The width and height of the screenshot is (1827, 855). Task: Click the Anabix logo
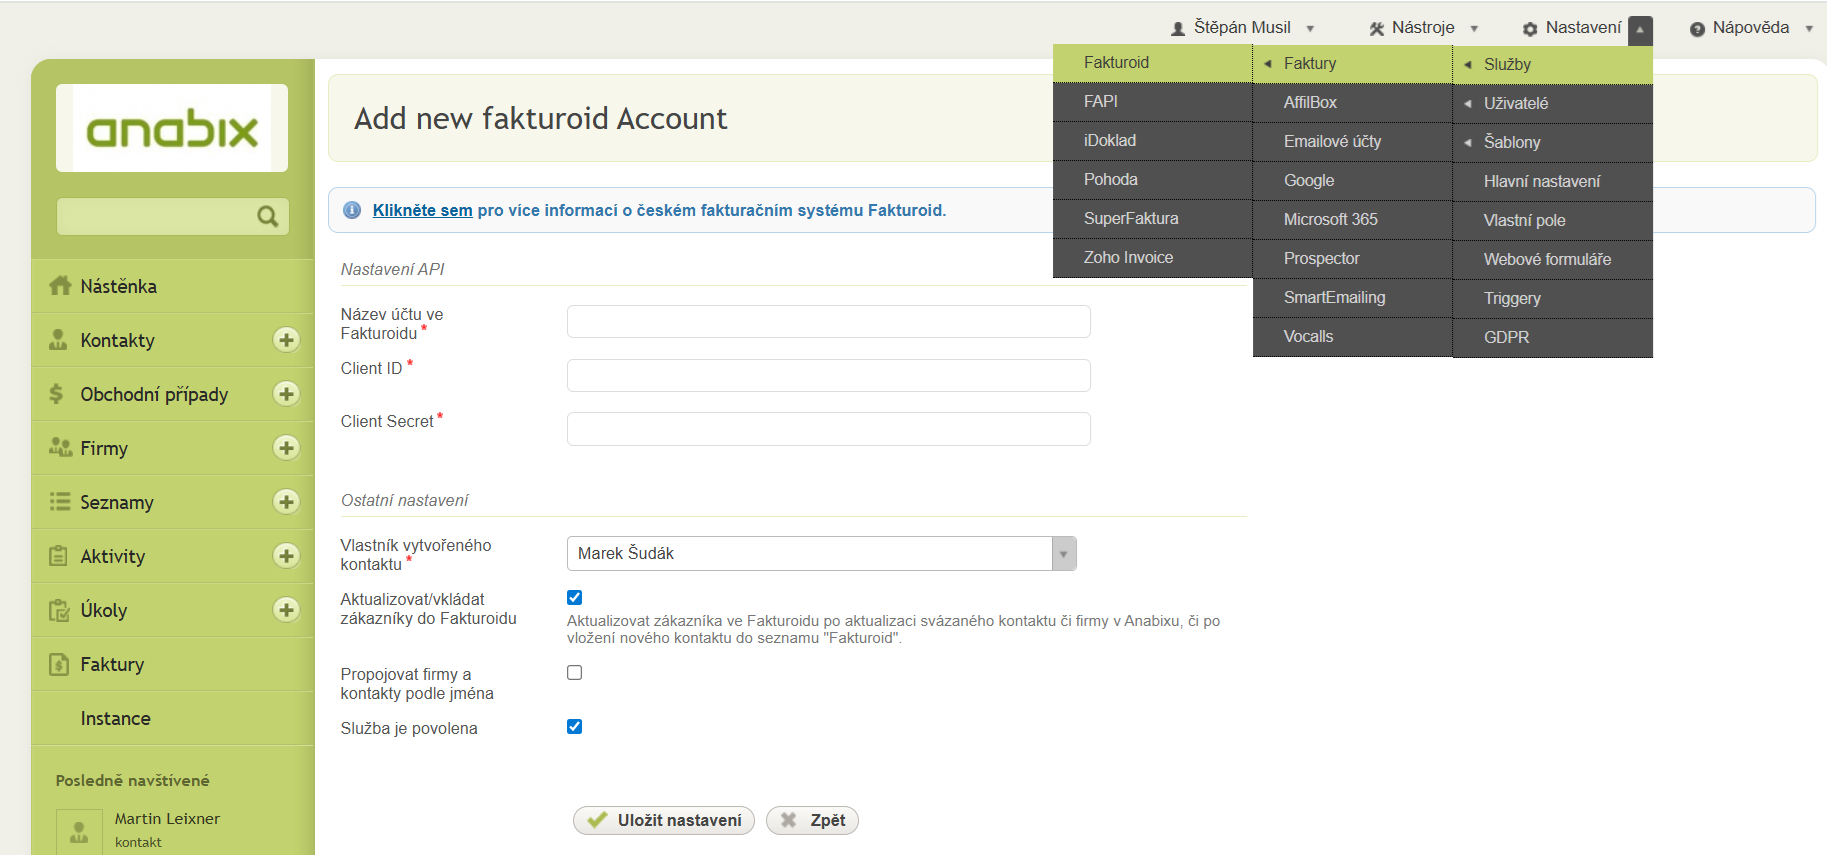tap(172, 128)
